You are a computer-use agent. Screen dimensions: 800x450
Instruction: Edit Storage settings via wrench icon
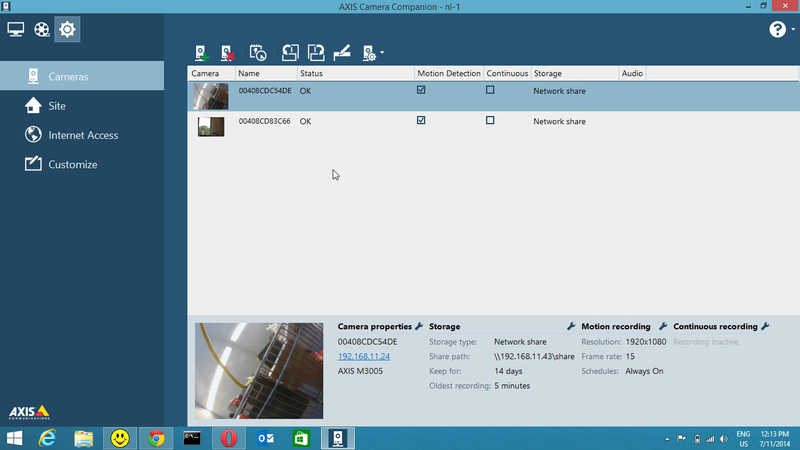pos(571,326)
